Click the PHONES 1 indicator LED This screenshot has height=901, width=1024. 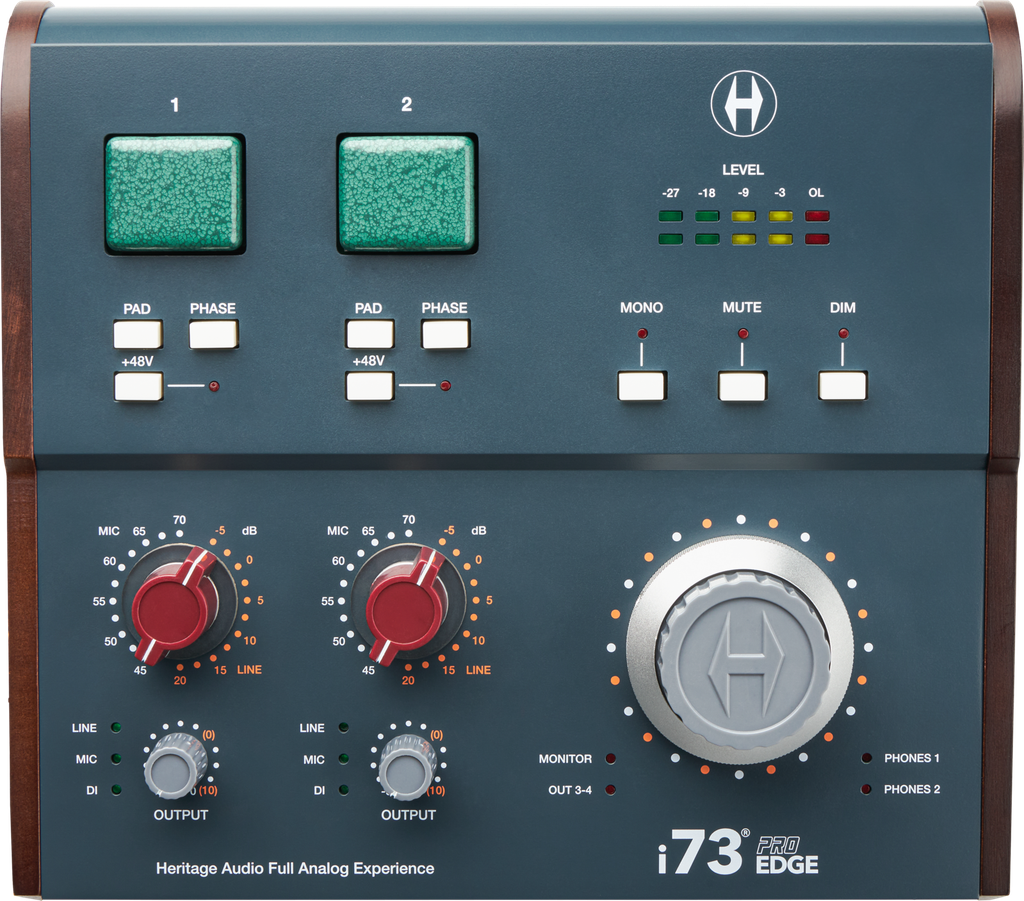click(867, 758)
